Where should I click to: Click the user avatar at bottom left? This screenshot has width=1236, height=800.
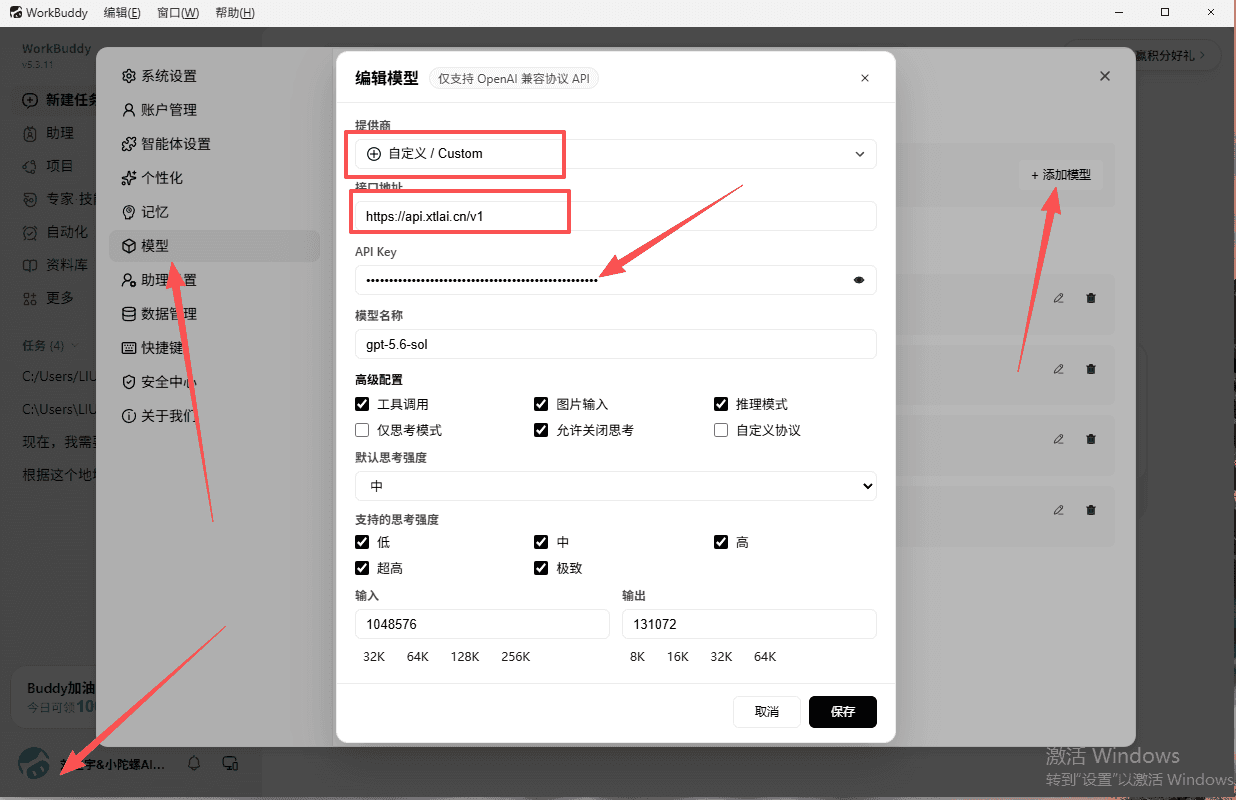coord(34,764)
